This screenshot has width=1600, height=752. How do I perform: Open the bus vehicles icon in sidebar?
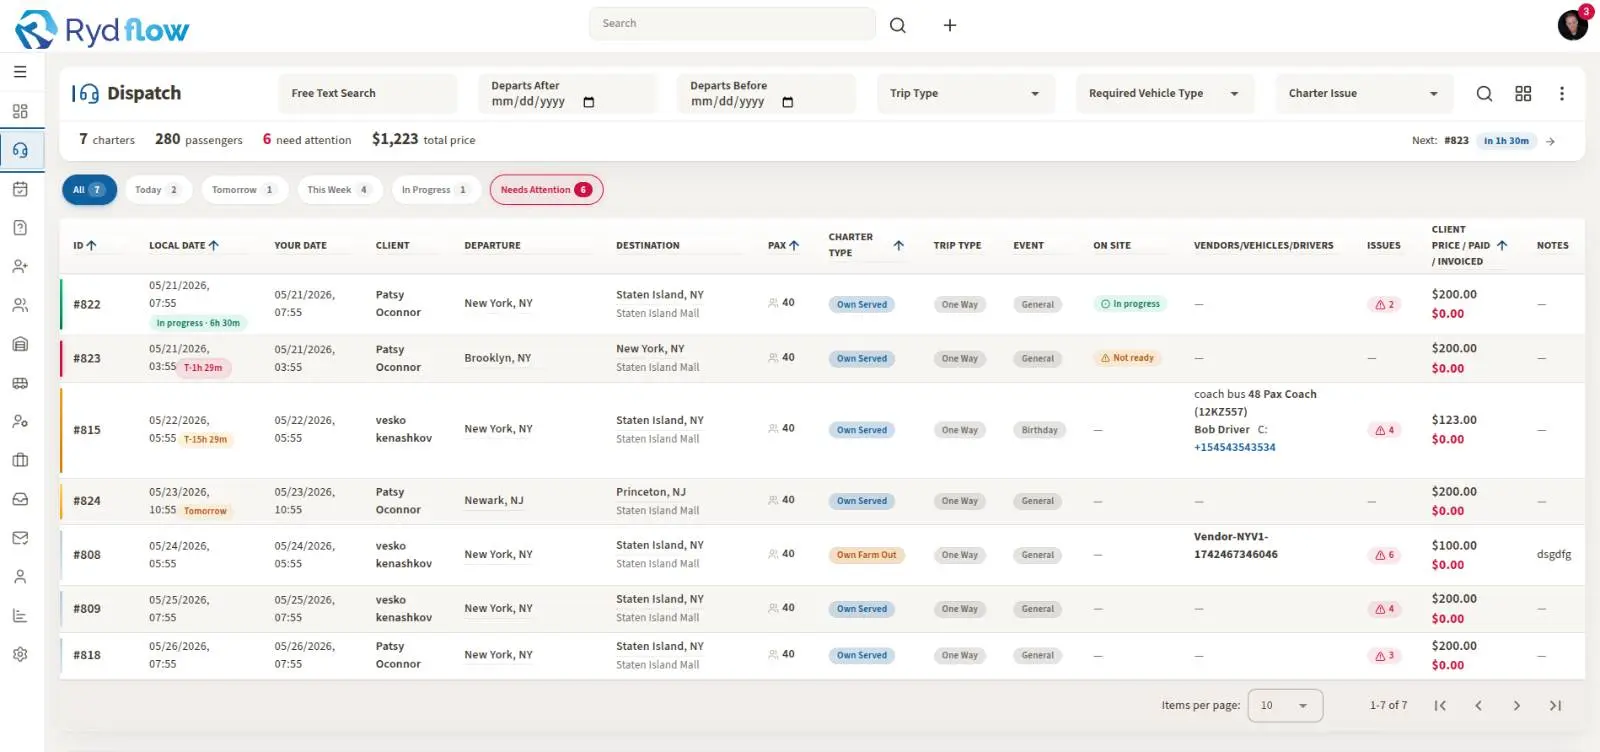tap(20, 383)
